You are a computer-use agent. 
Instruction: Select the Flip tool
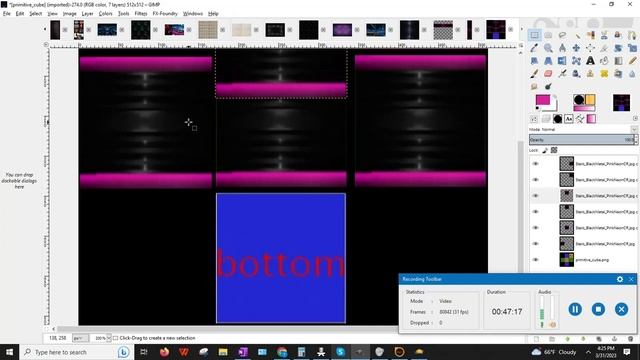562,61
